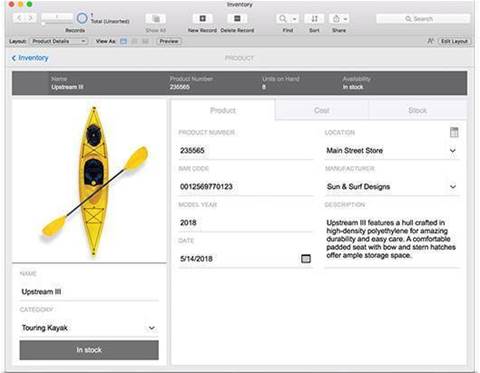This screenshot has height=373, width=480.
Task: Click the Sort icon in toolbar
Action: point(314,19)
